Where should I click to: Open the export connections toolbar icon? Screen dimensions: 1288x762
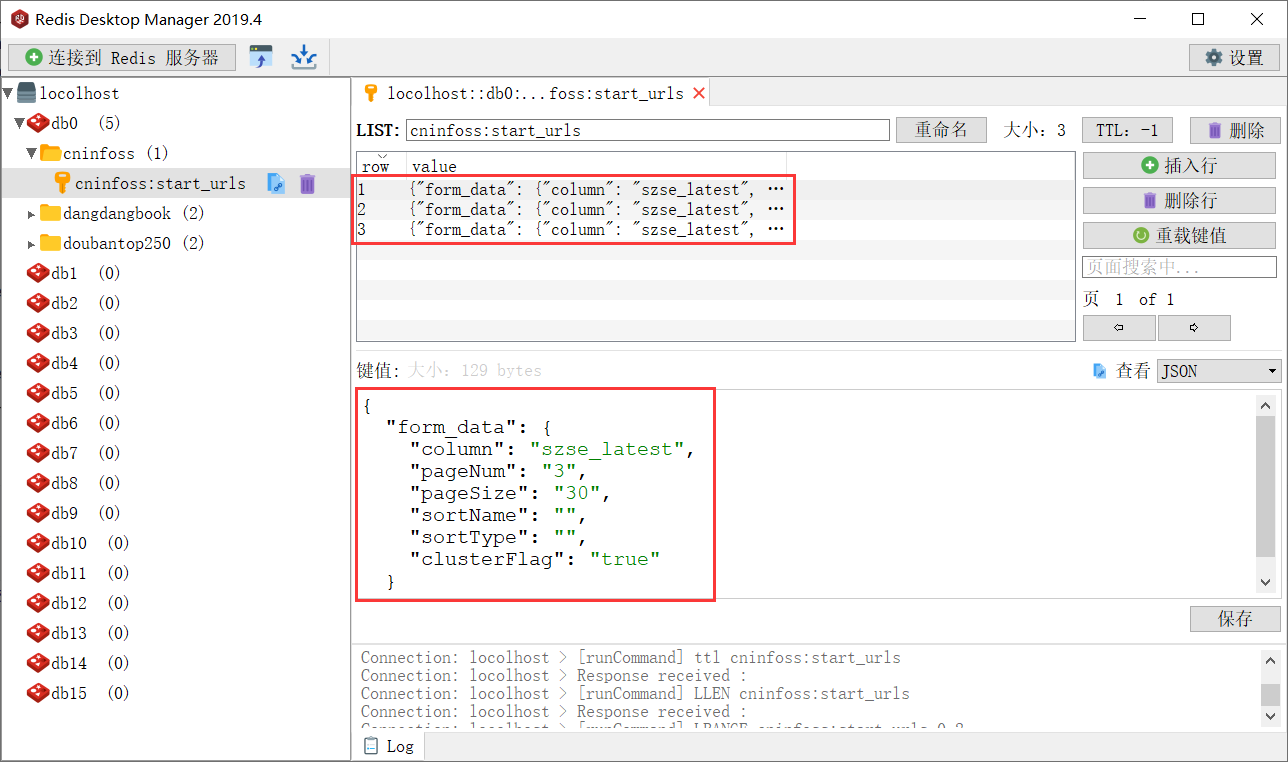[303, 57]
